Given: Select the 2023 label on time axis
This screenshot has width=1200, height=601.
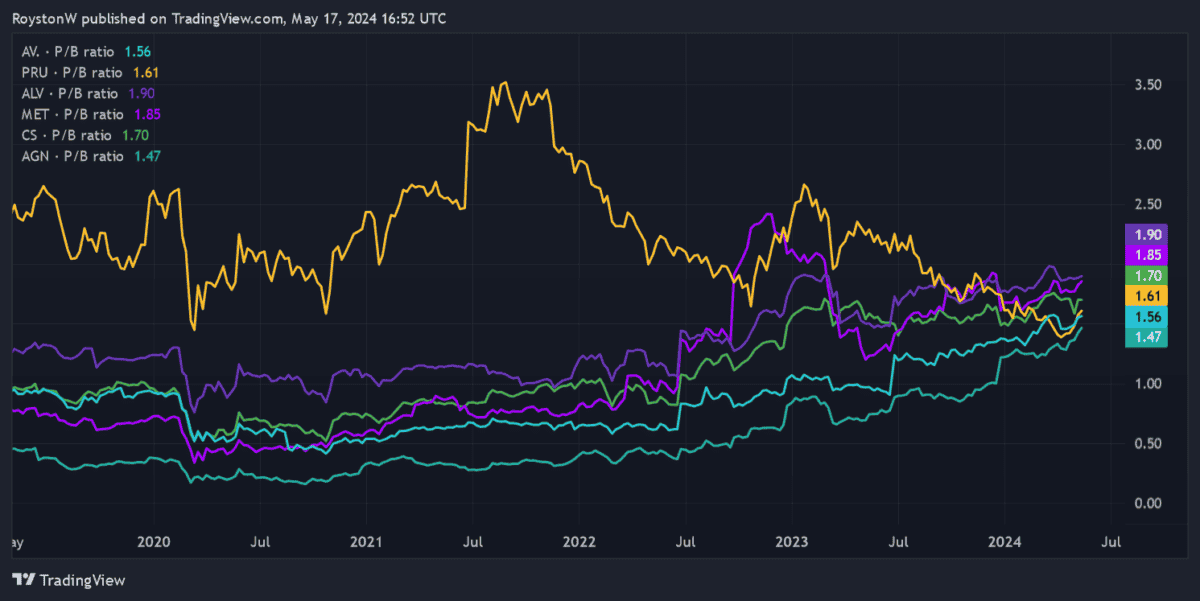Looking at the screenshot, I should coord(791,542).
